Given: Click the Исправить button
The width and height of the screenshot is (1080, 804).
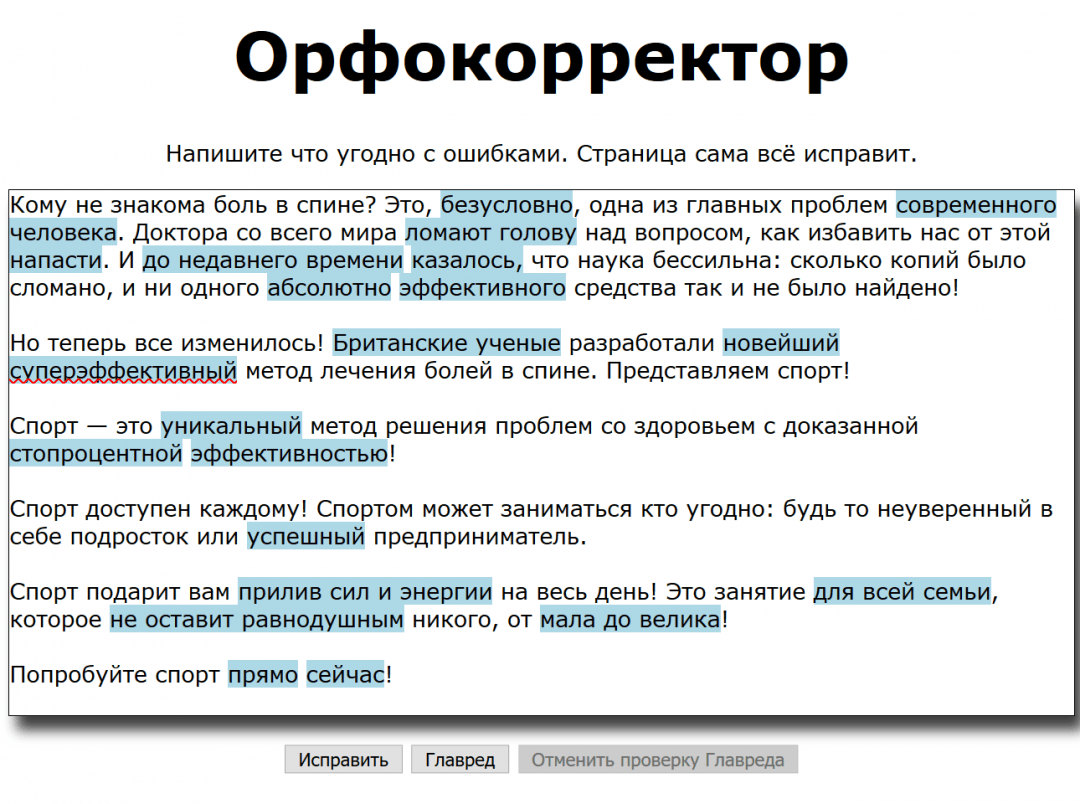Looking at the screenshot, I should coord(343,760).
